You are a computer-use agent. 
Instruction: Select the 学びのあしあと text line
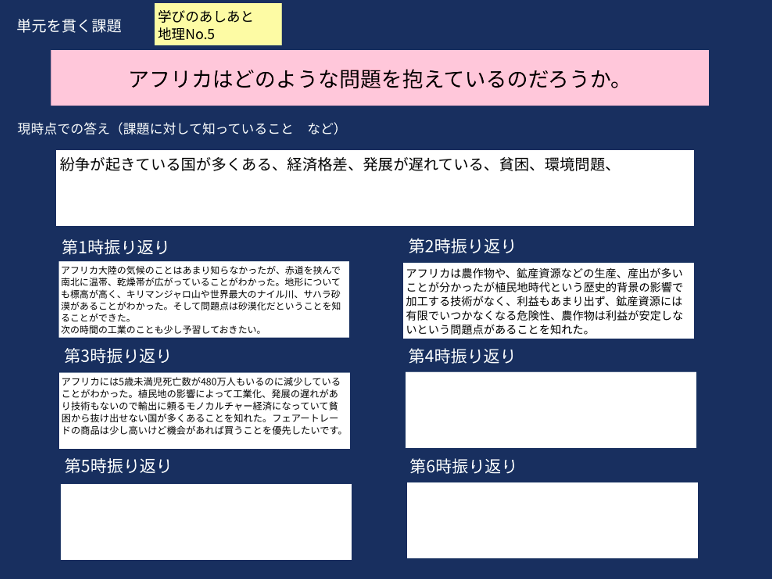(x=205, y=16)
